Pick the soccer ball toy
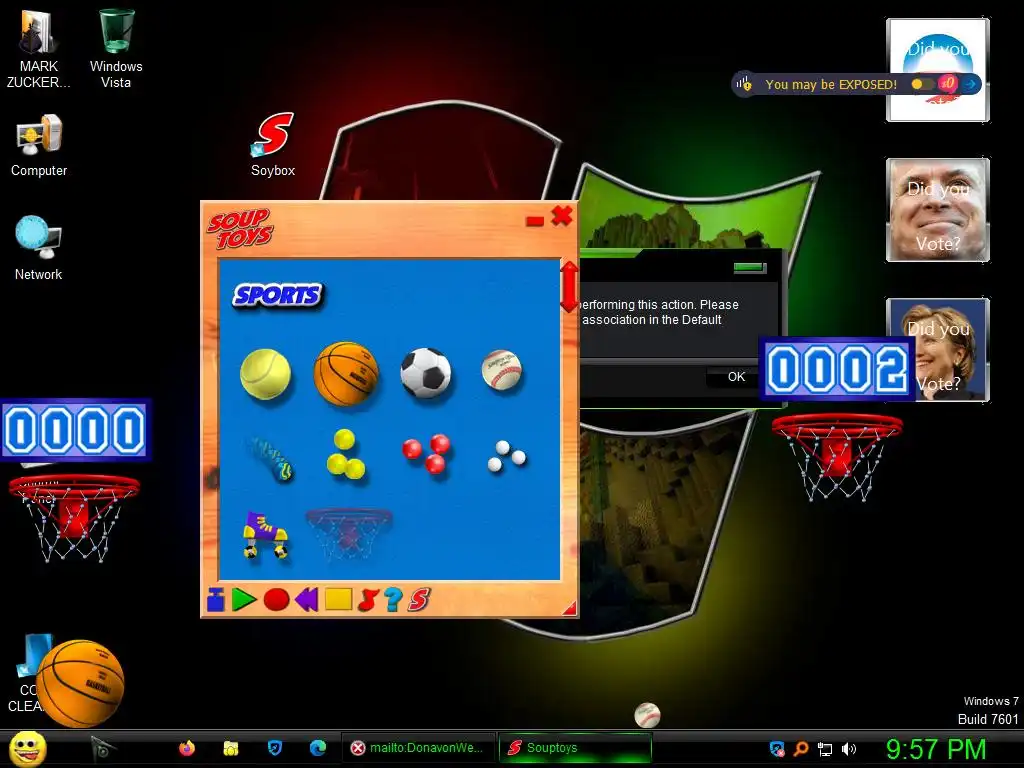The image size is (1024, 768). [426, 373]
